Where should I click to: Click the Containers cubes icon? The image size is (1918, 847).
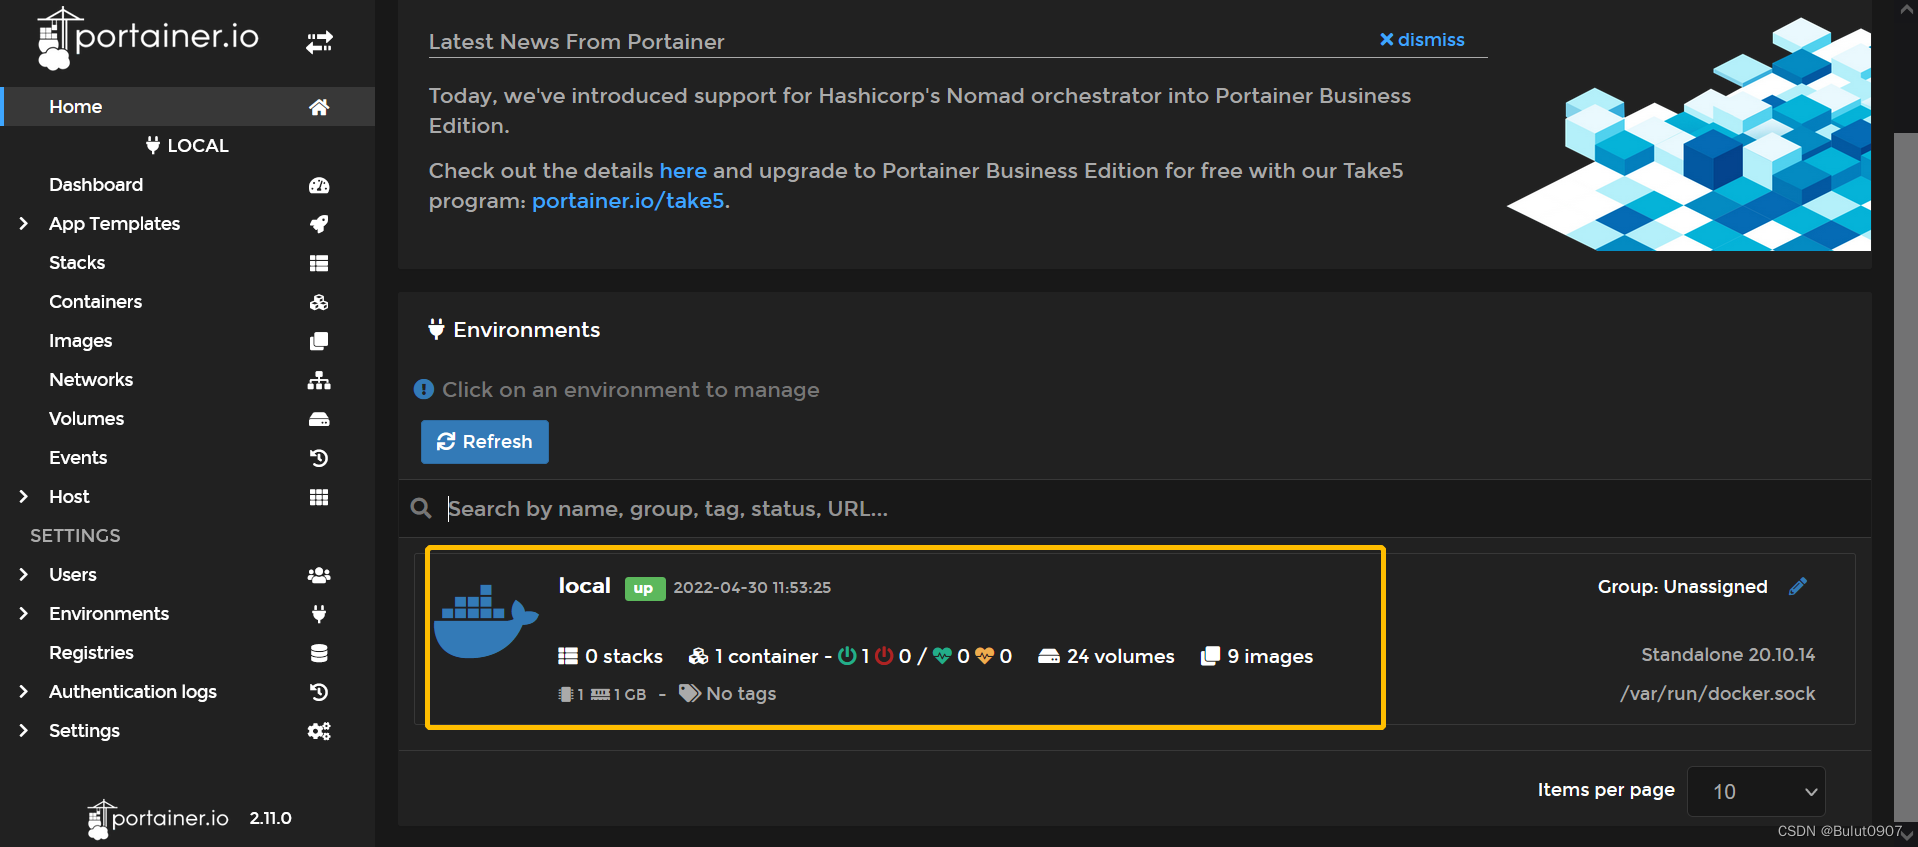[319, 302]
